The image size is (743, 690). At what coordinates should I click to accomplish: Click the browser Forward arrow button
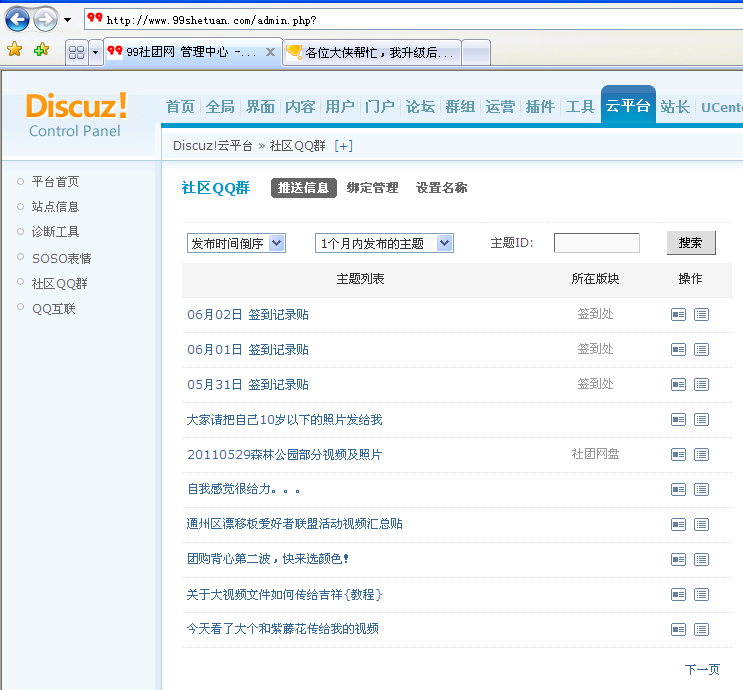click(x=45, y=19)
